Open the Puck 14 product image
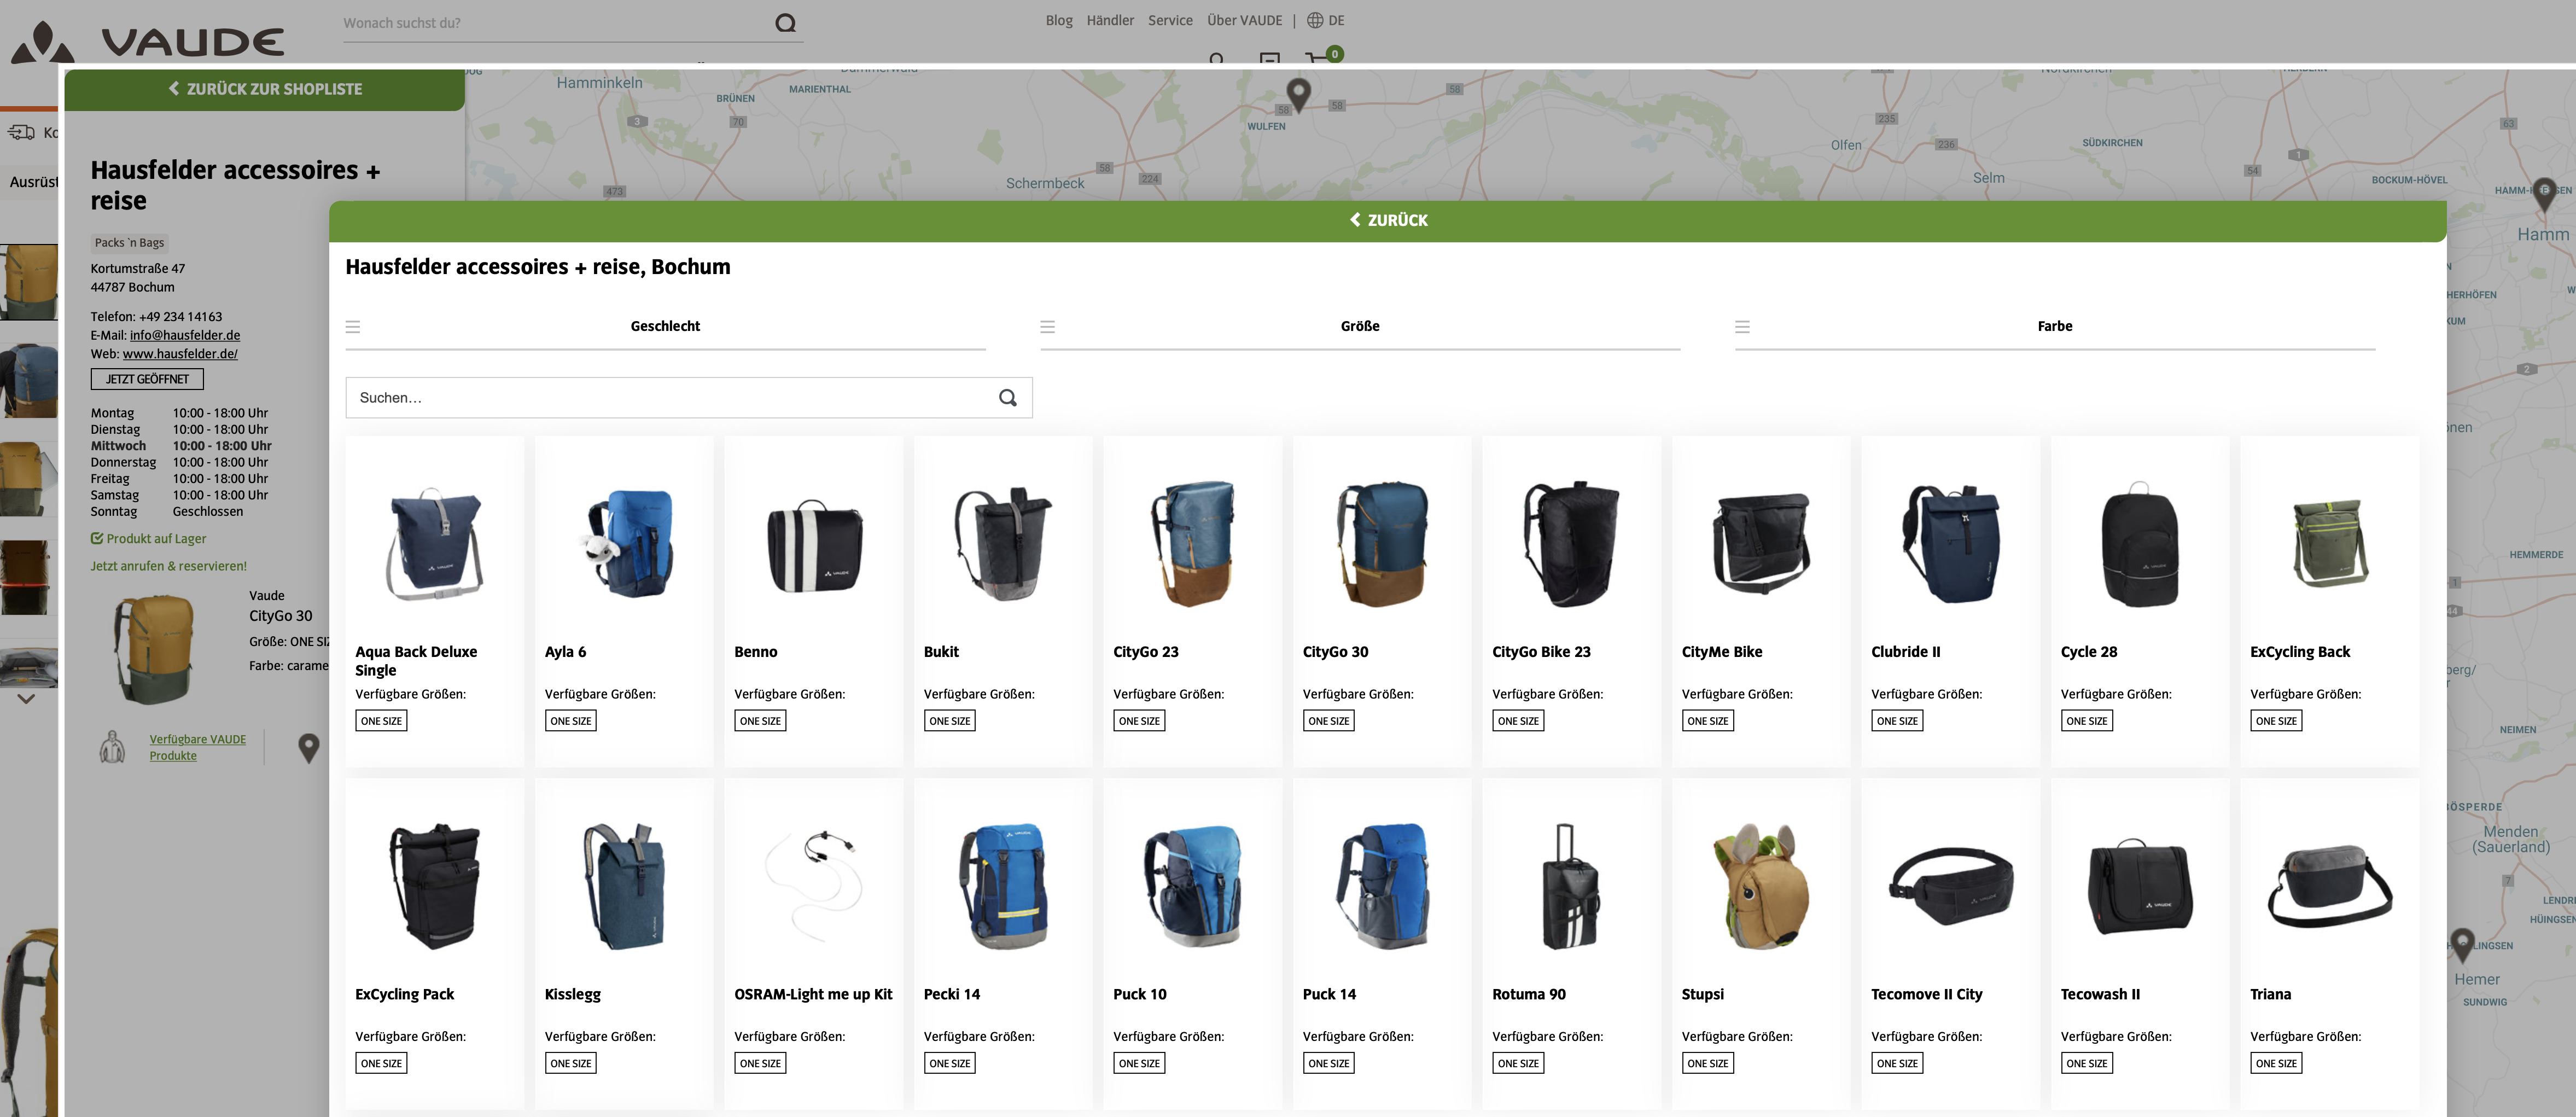The width and height of the screenshot is (2576, 1117). (1382, 886)
